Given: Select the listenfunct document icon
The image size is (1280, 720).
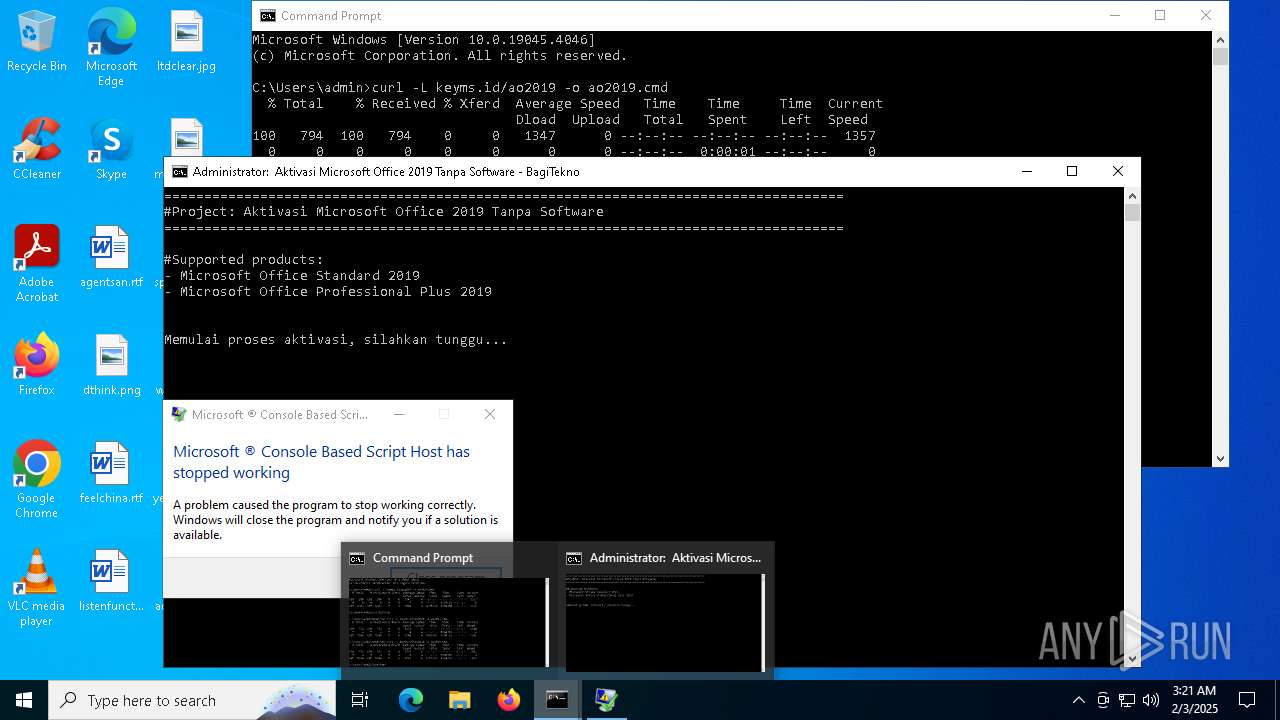Looking at the screenshot, I should pyautogui.click(x=111, y=581).
